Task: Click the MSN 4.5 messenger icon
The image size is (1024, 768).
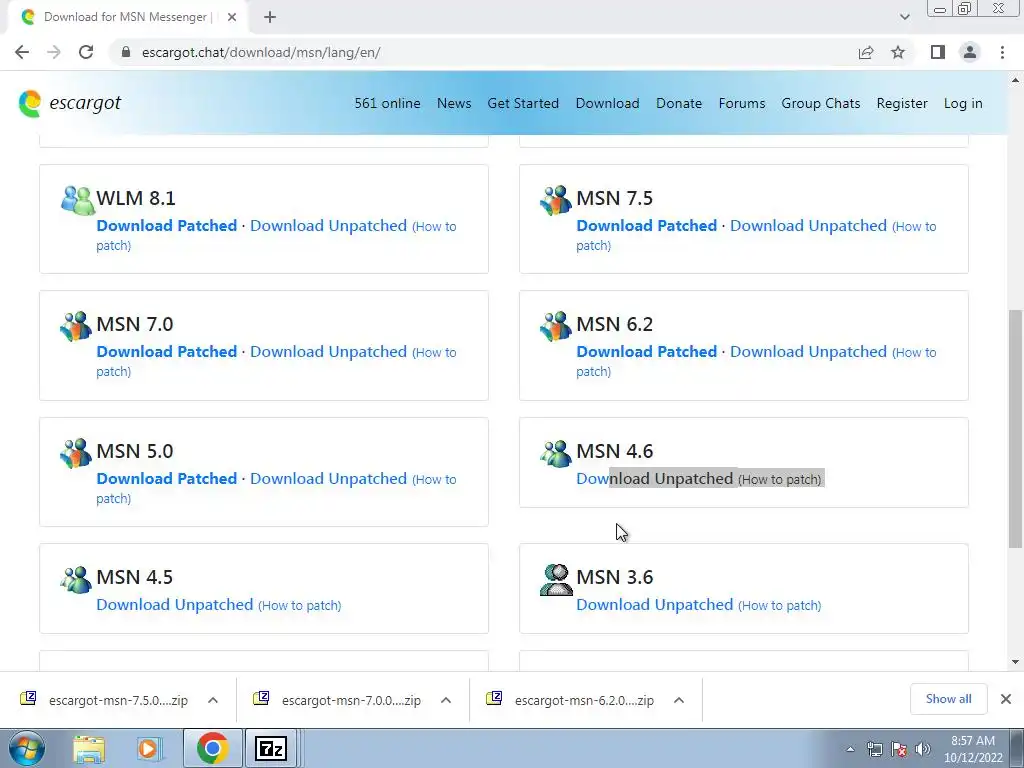Action: pos(76,579)
